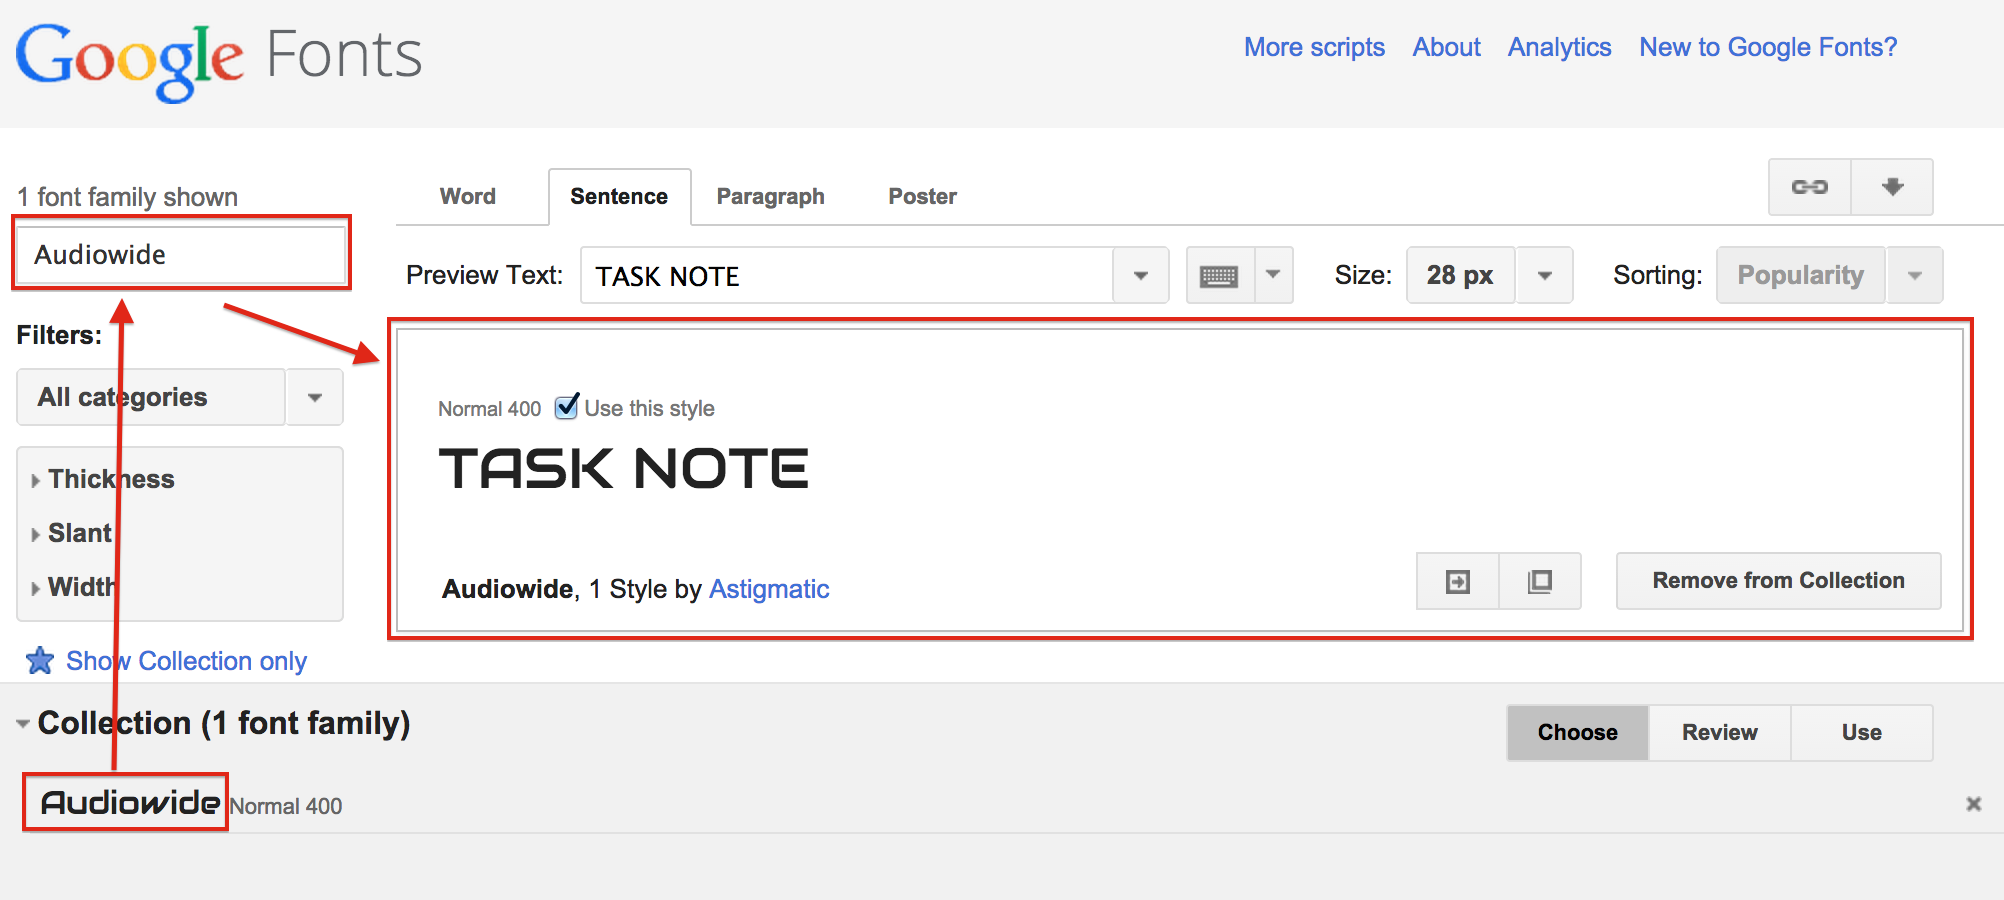This screenshot has width=2004, height=900.
Task: Switch to the Poster tab
Action: pyautogui.click(x=923, y=197)
